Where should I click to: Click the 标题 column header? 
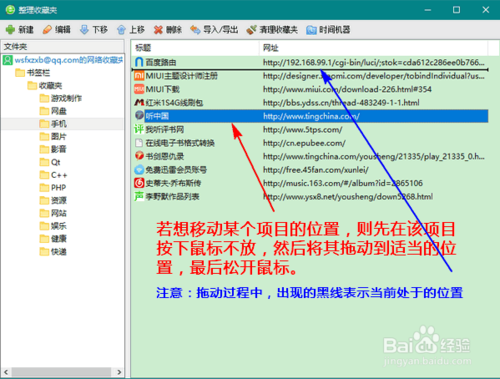[195, 48]
